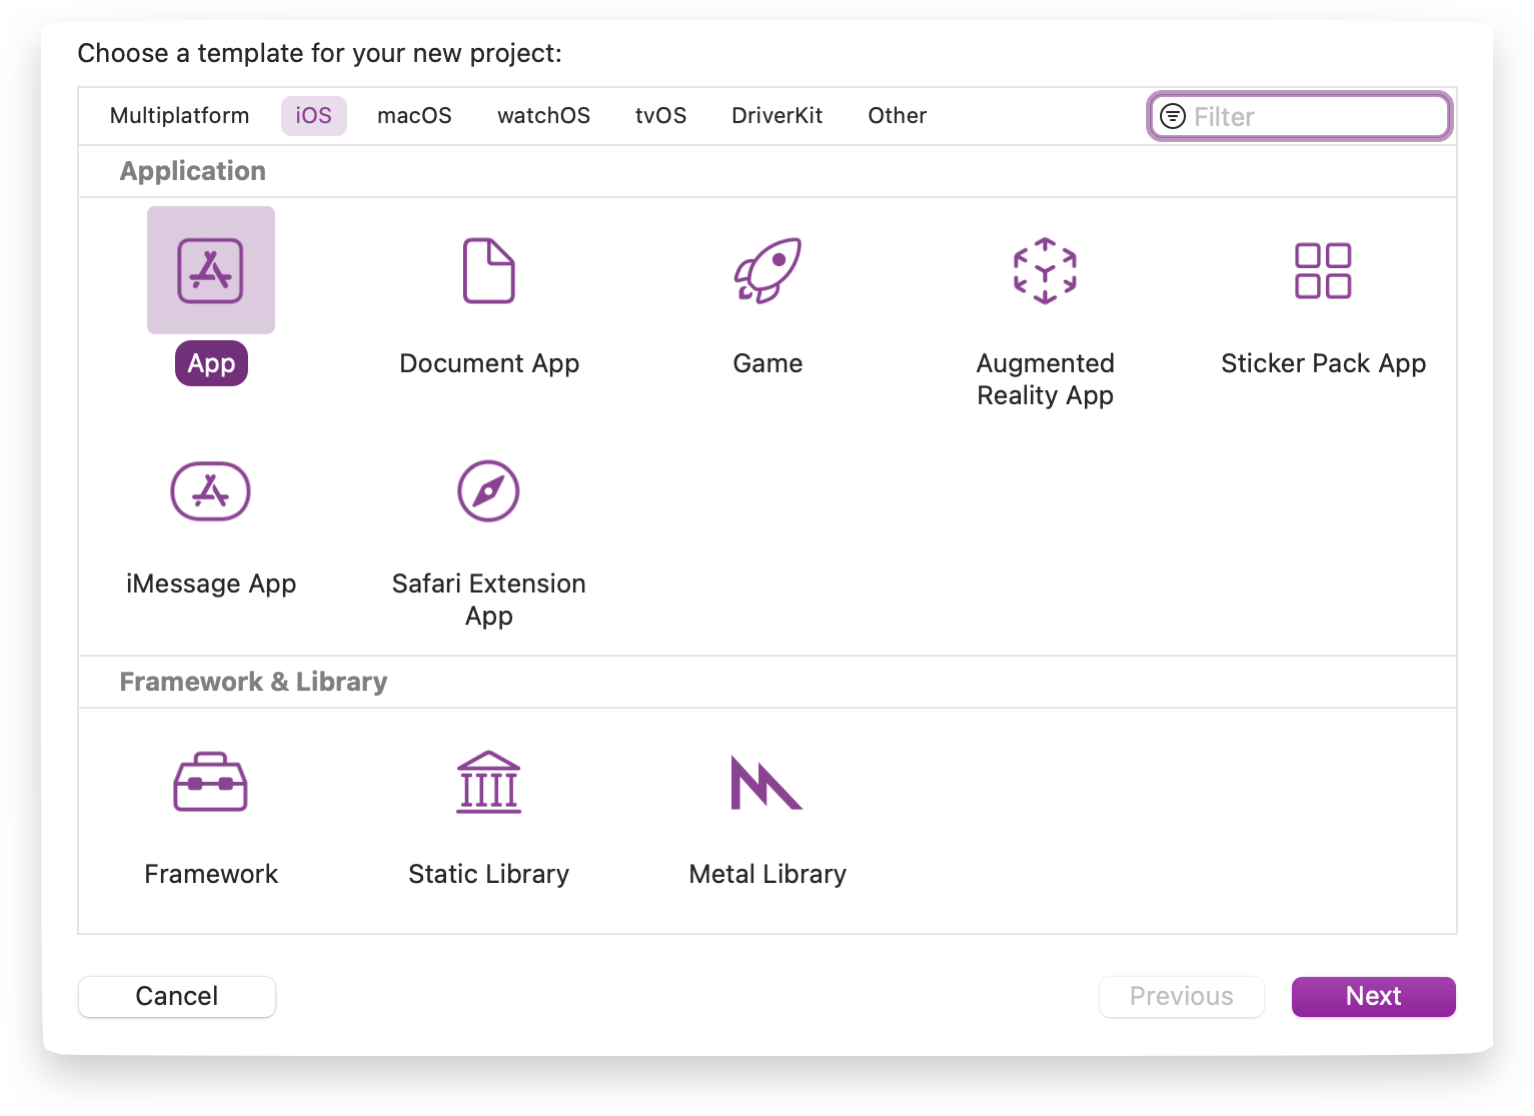Pick the Safari Extension App compass icon
The image size is (1534, 1116).
coord(489,491)
